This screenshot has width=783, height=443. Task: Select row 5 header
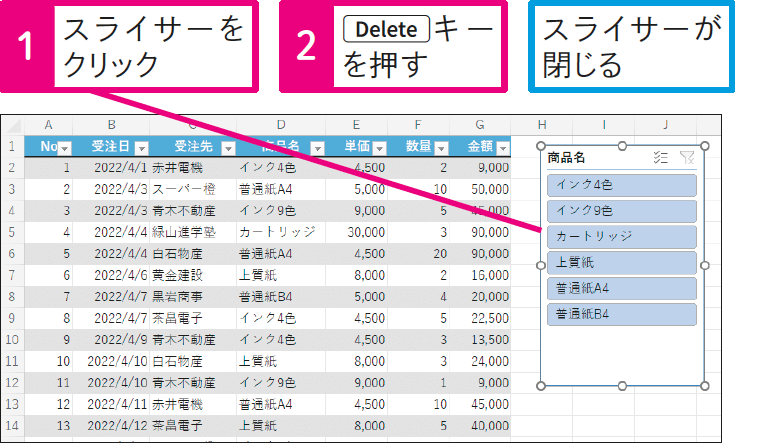pos(11,232)
